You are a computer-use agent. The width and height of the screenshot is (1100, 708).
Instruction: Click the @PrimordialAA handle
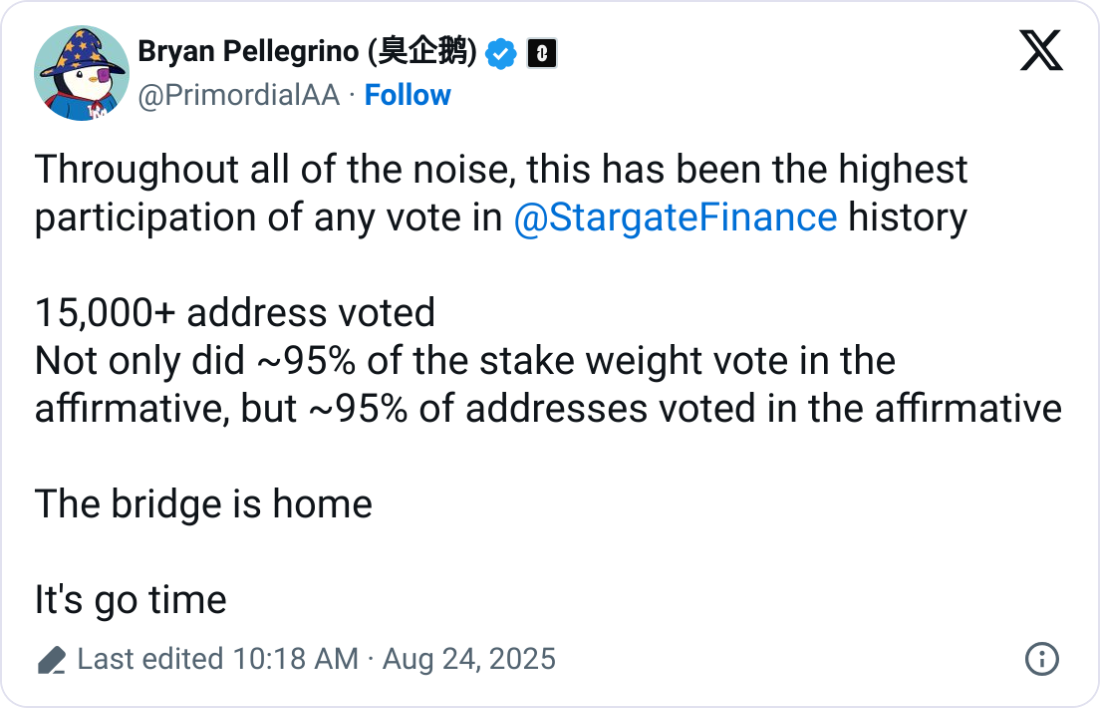238,95
